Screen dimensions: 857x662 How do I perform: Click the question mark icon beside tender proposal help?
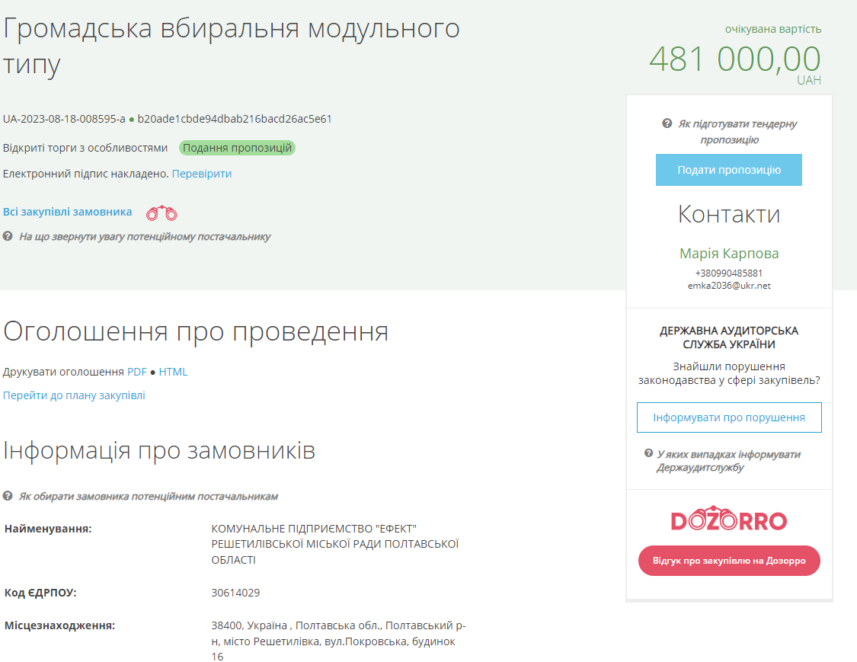pos(667,124)
